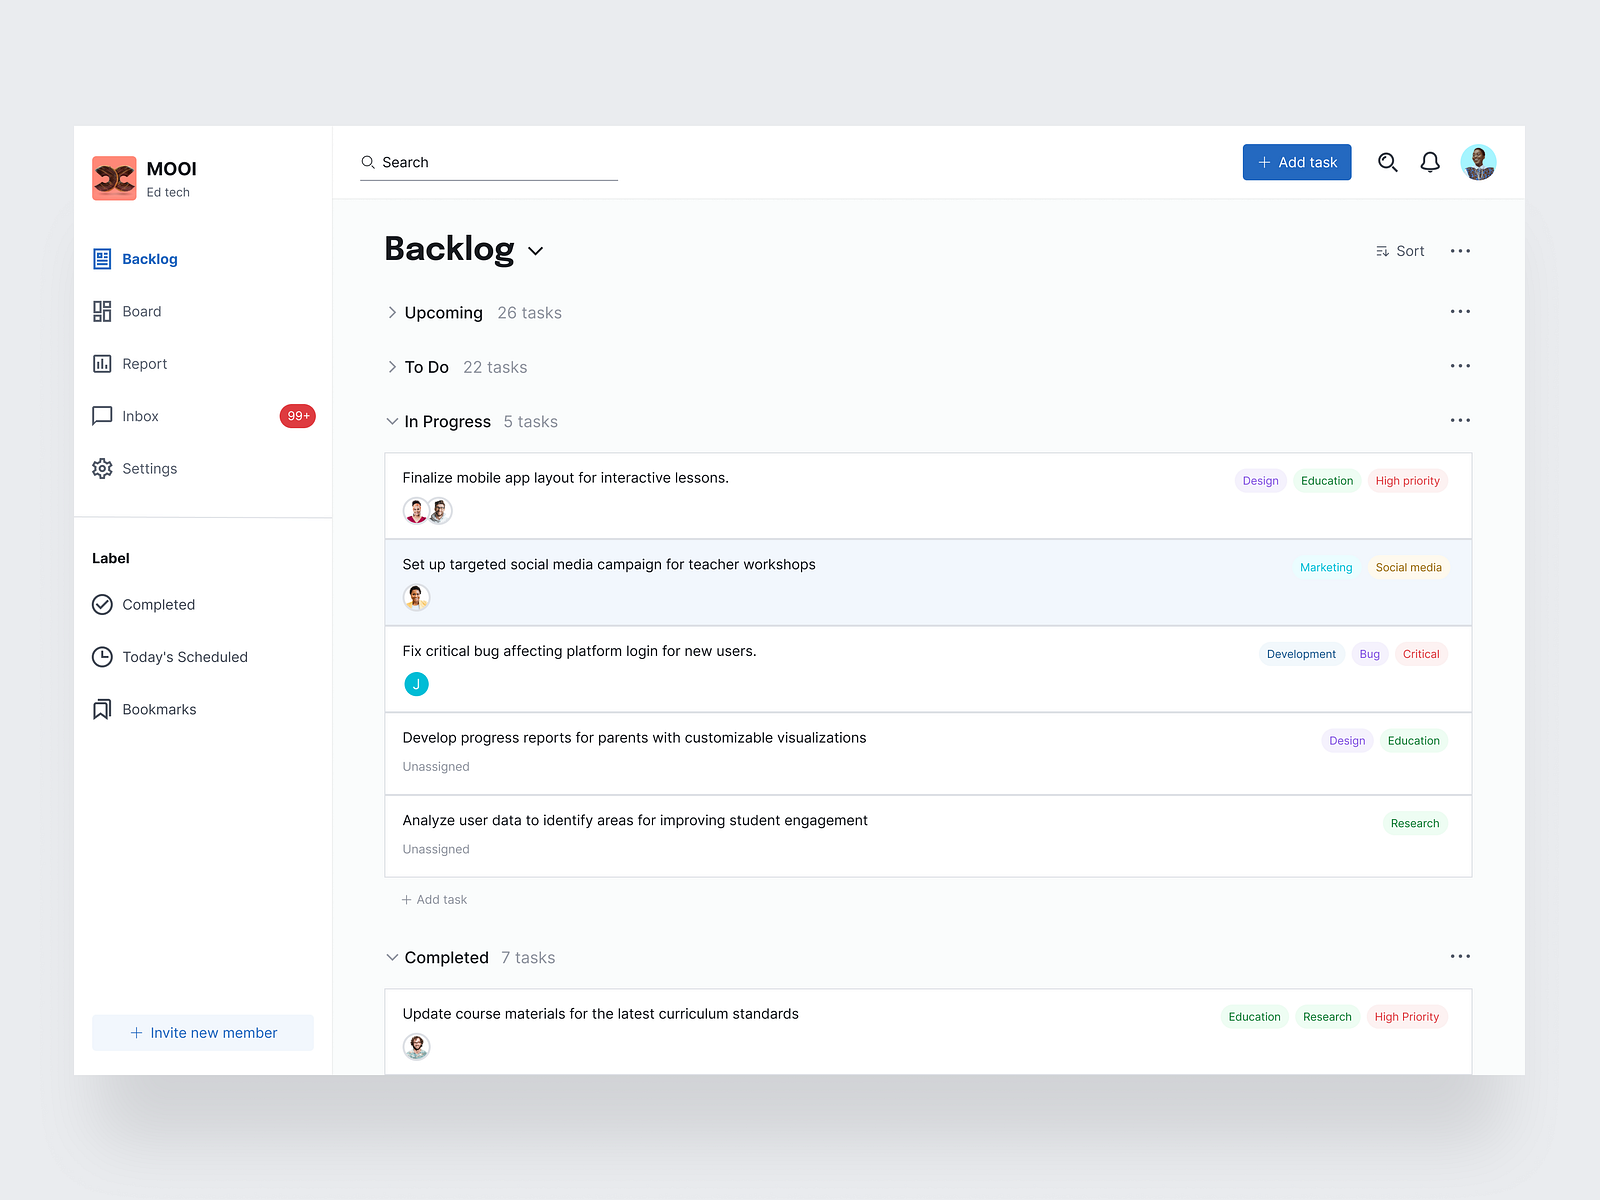This screenshot has height=1200, width=1600.
Task: Open Settings from the sidebar
Action: click(x=149, y=468)
